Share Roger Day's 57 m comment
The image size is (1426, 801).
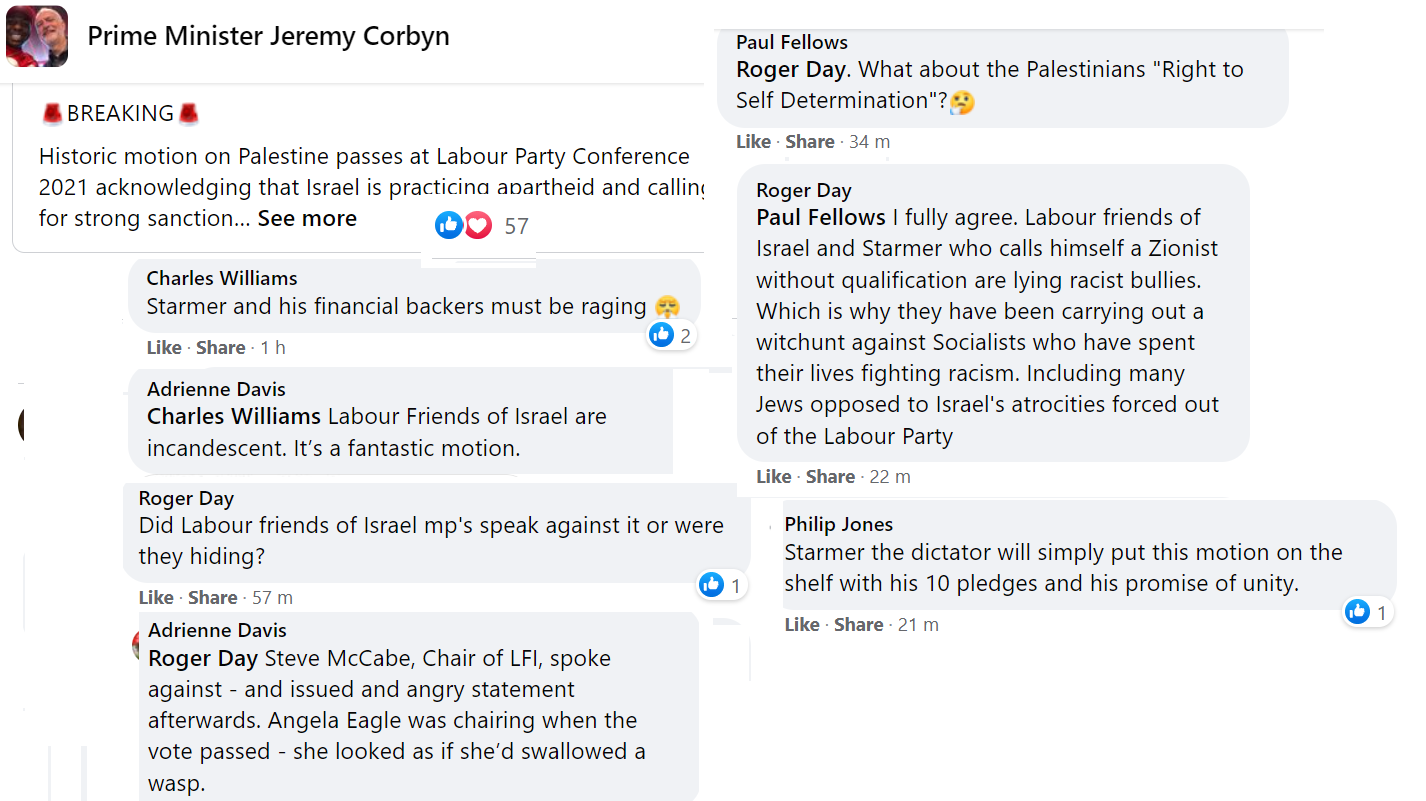213,598
